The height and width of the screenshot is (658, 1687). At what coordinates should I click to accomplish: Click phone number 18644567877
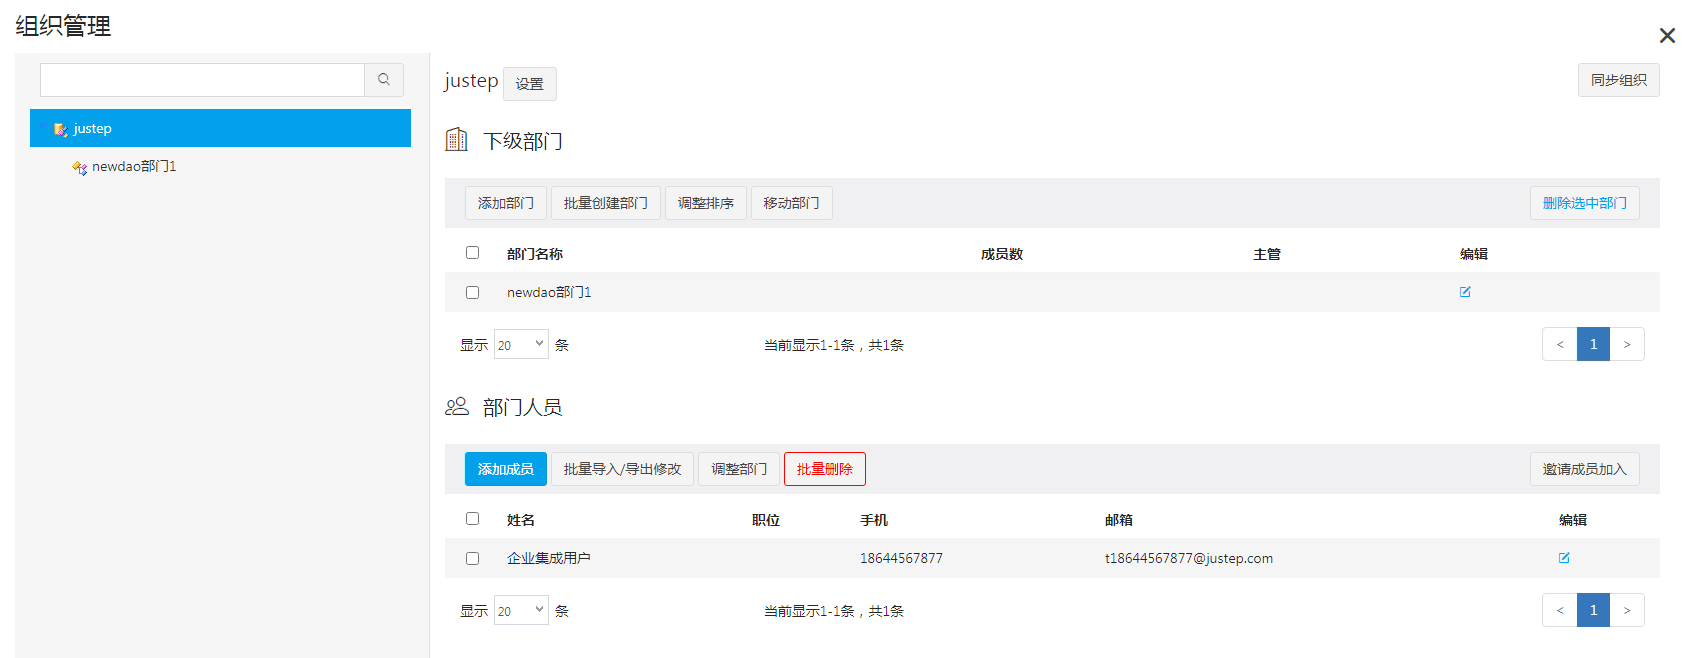901,558
